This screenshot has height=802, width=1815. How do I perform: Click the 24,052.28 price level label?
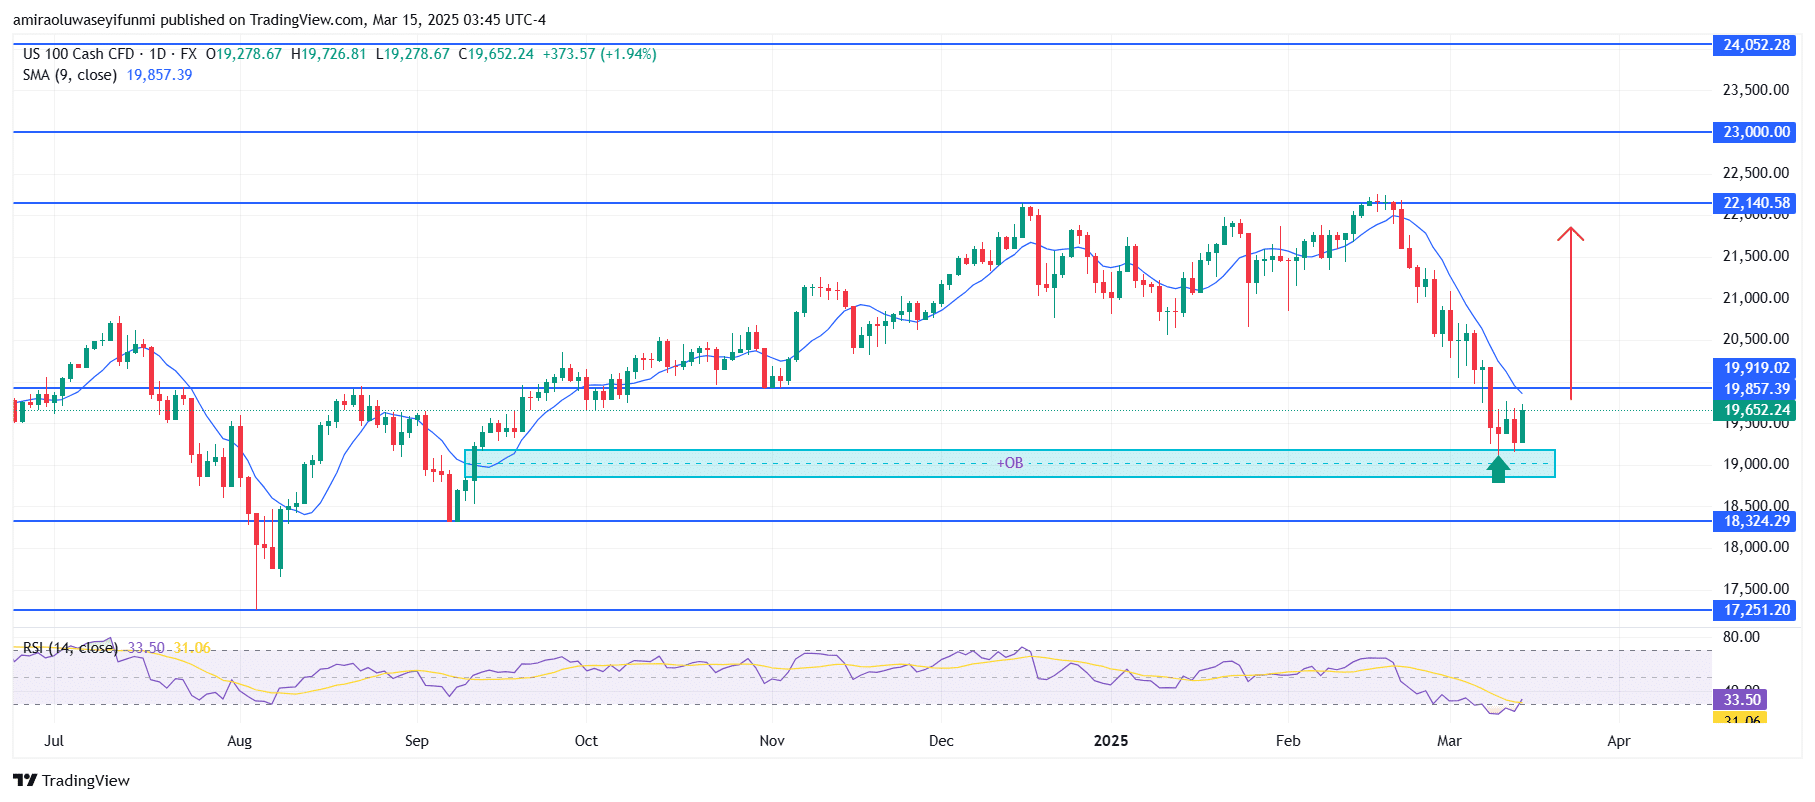pos(1755,45)
